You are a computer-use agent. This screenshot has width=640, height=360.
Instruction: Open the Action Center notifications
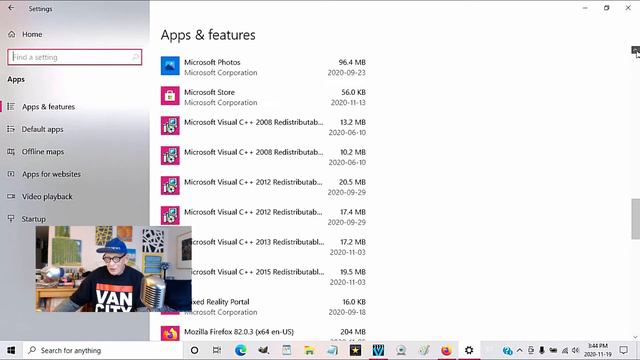[624, 350]
